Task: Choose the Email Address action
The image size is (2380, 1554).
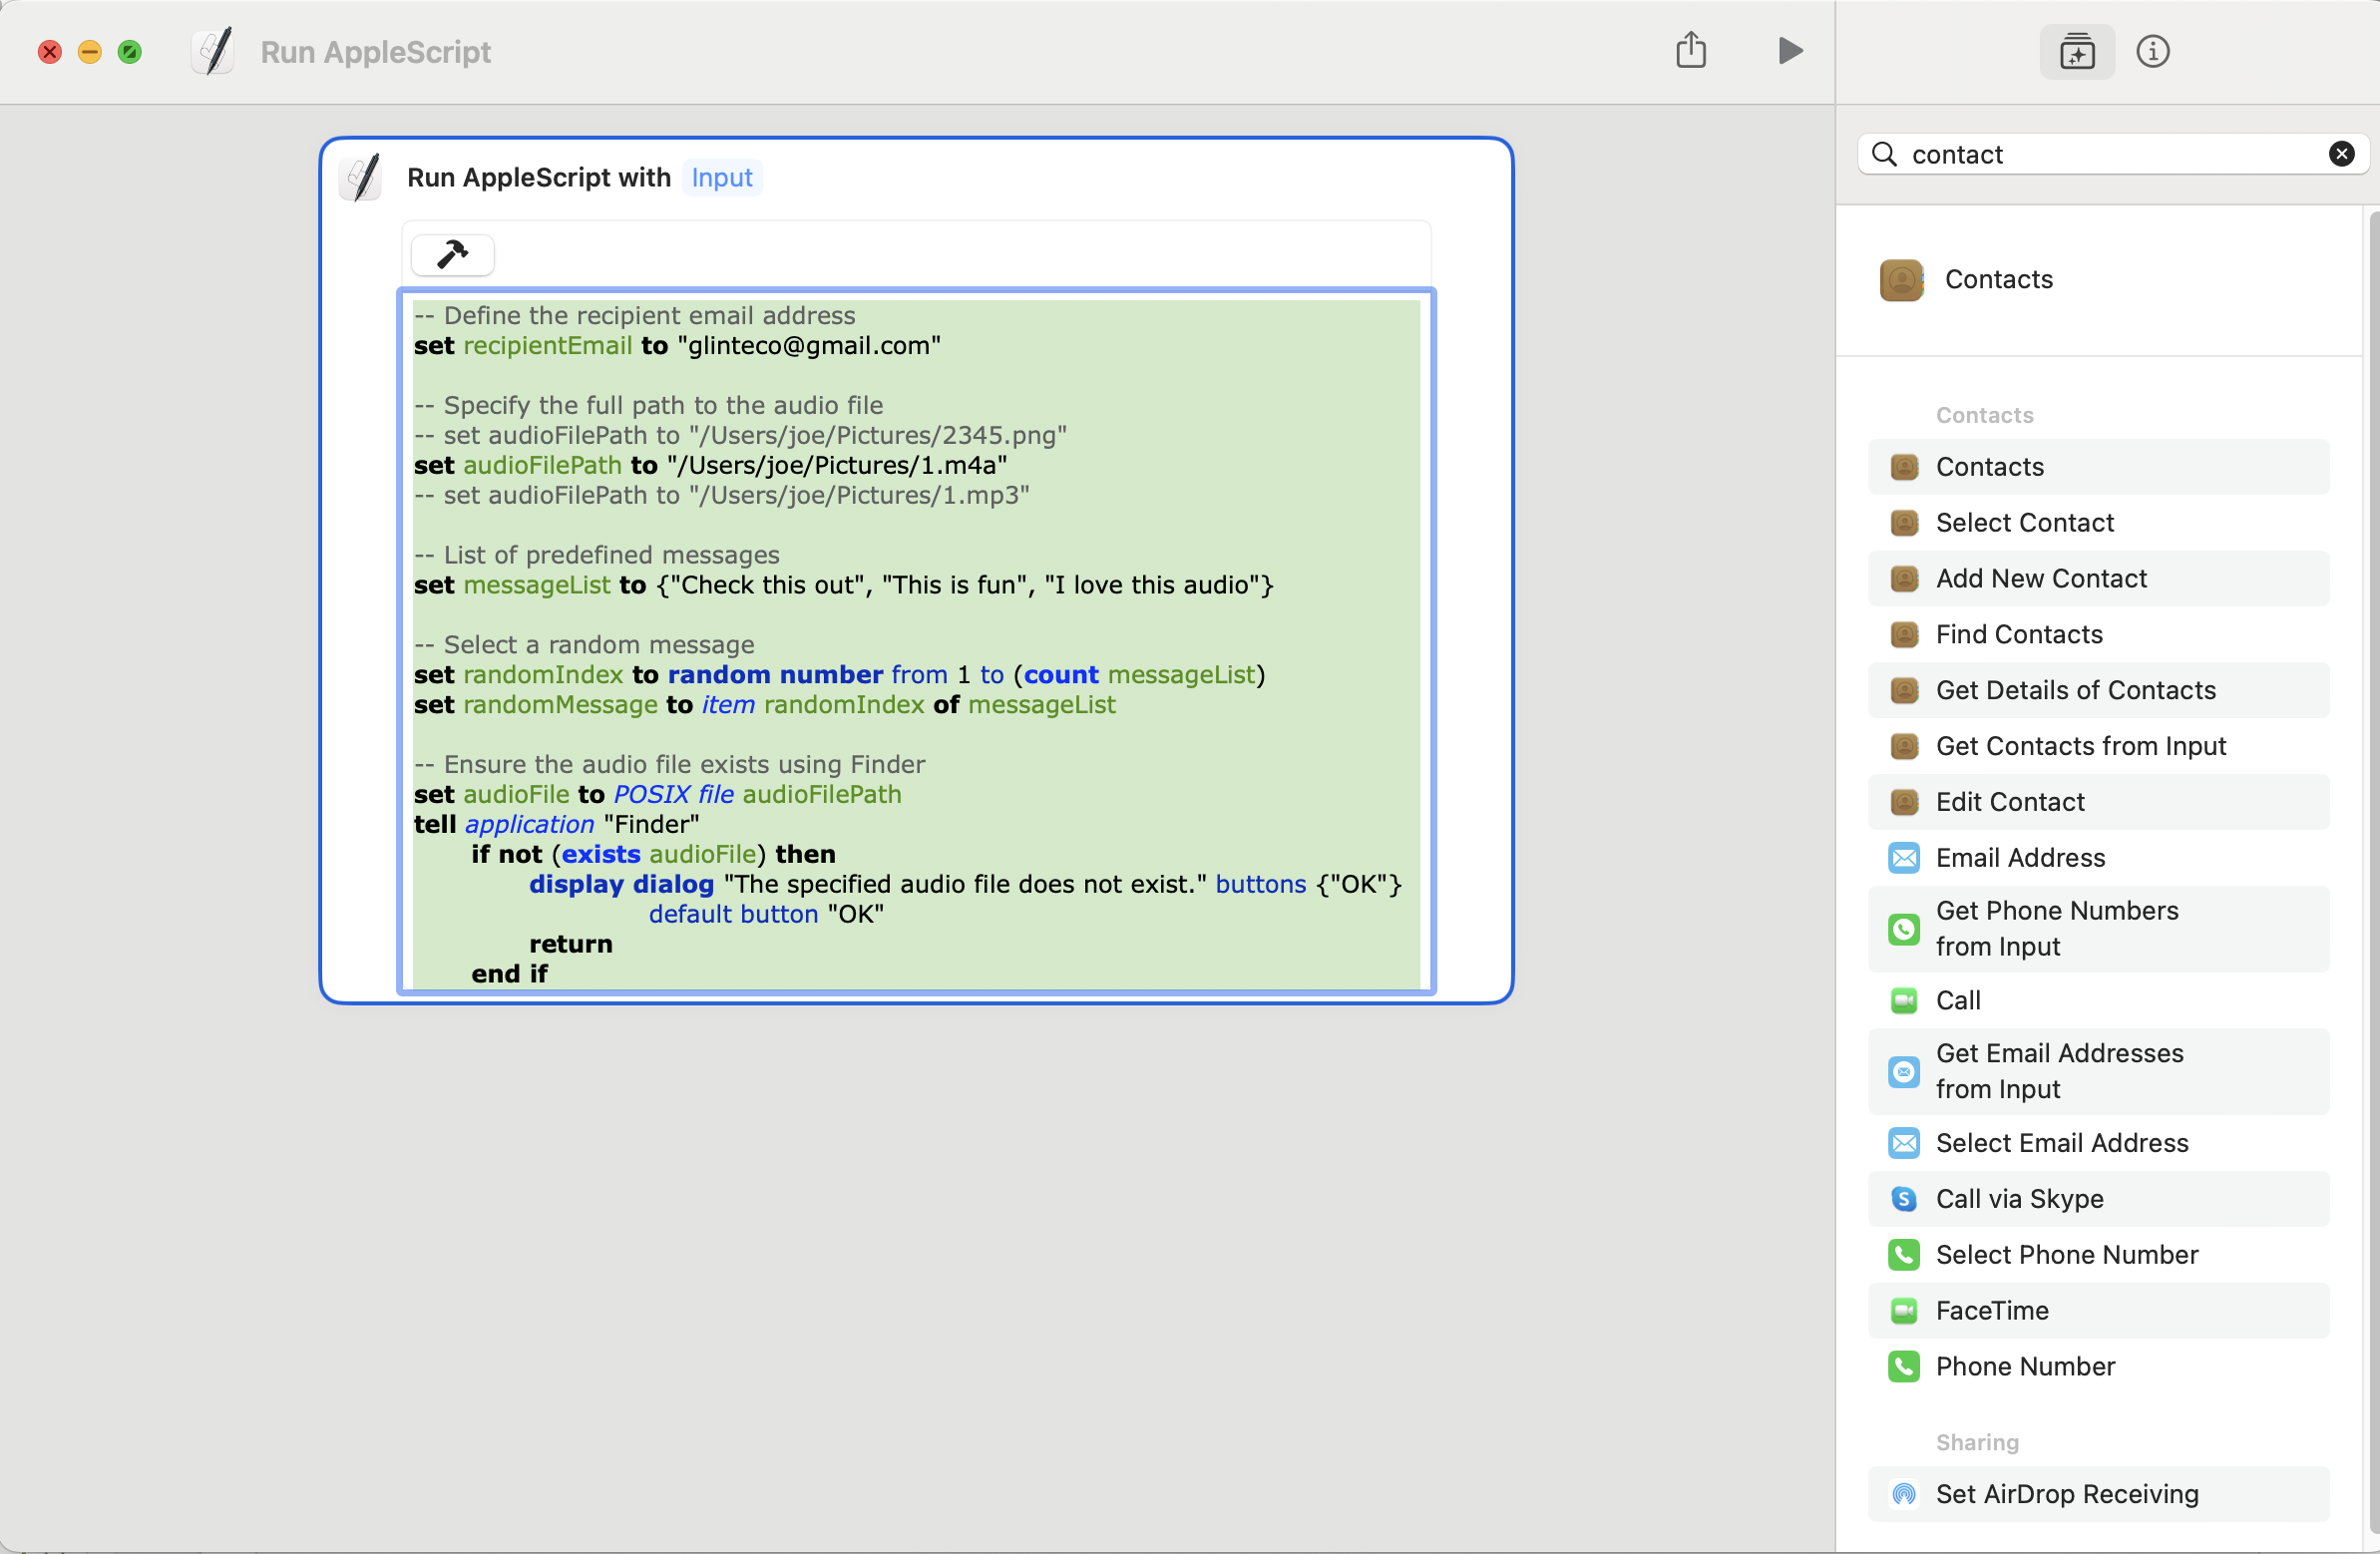Action: click(x=2098, y=859)
